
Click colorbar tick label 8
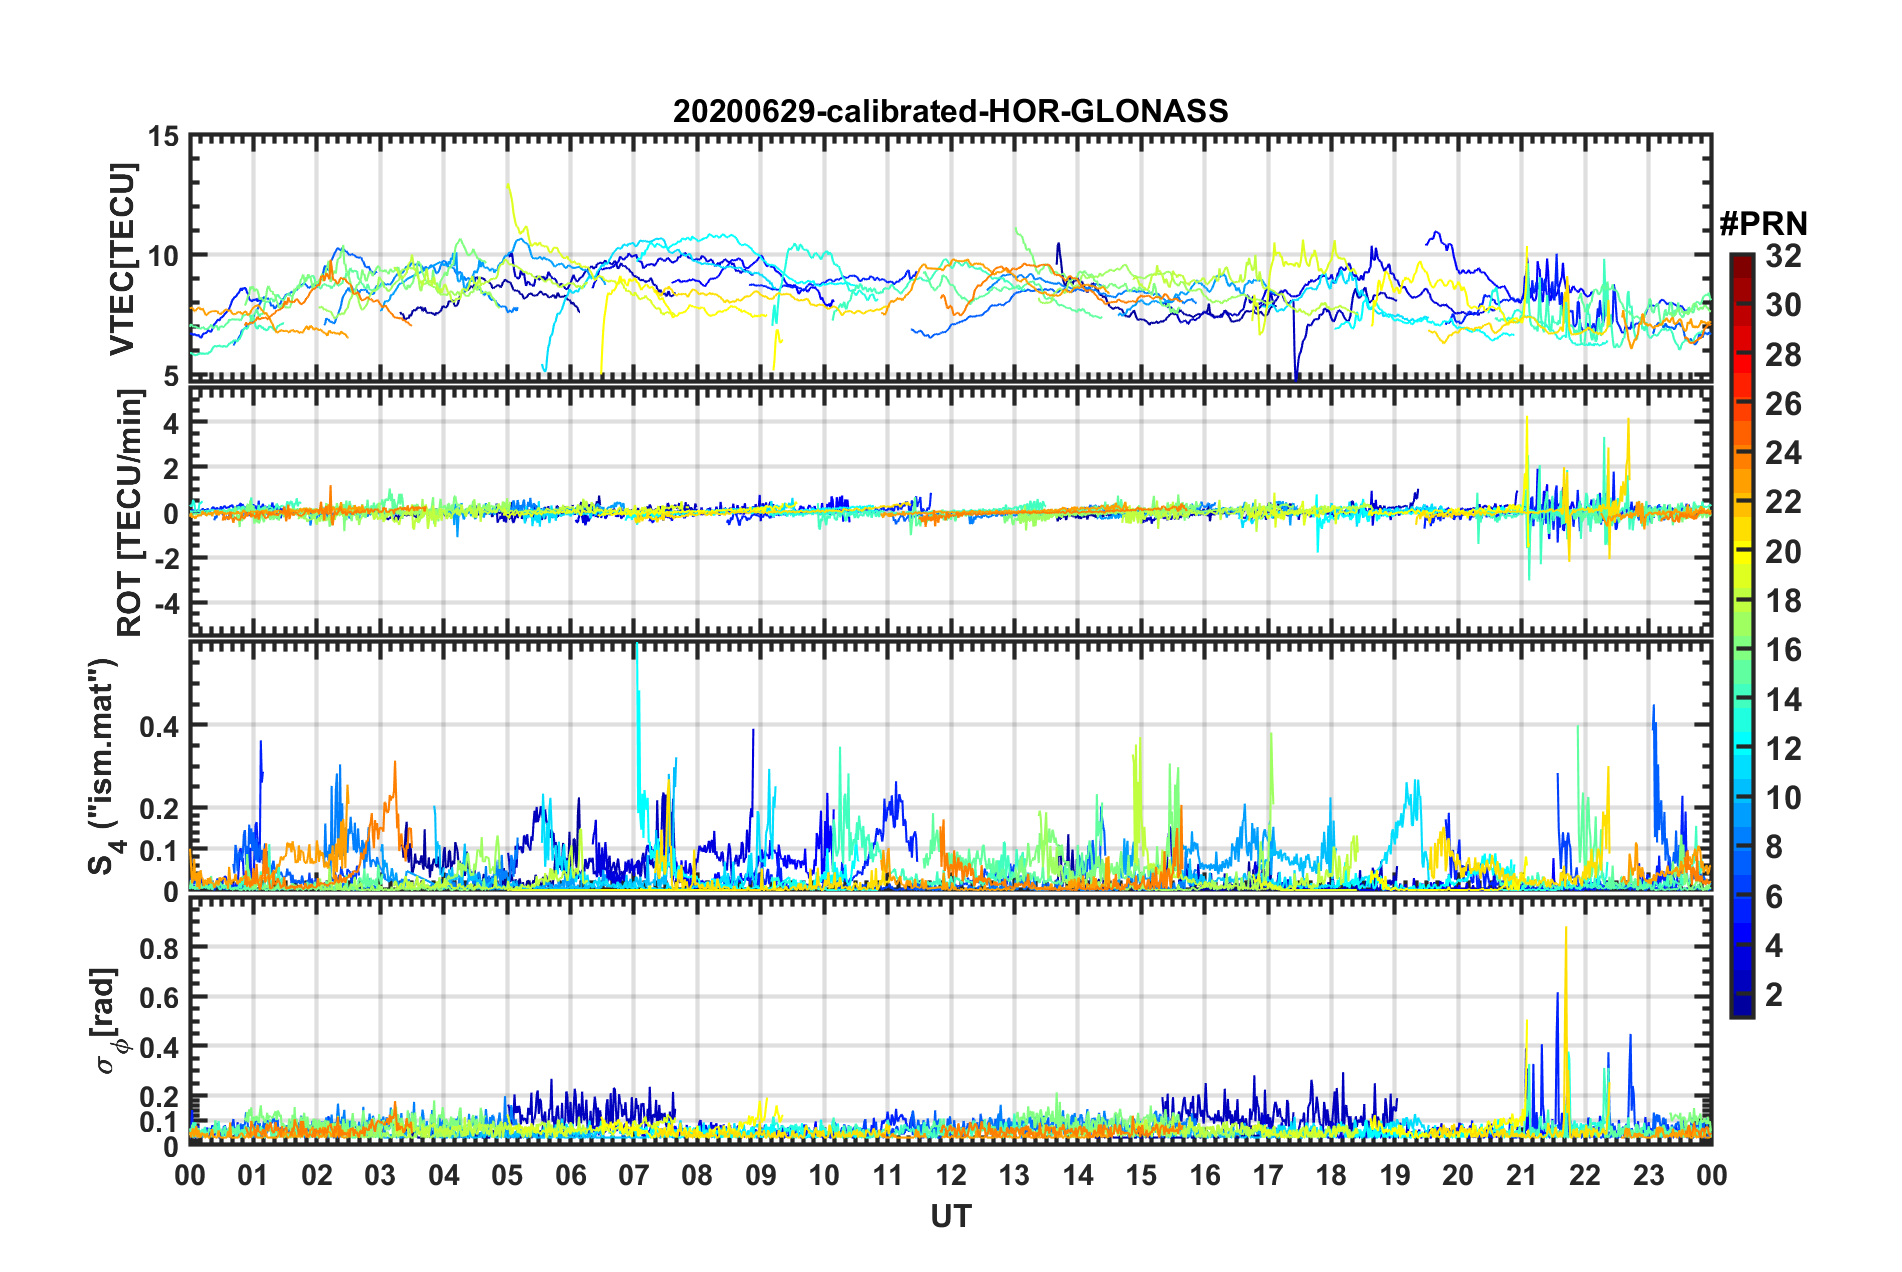pyautogui.click(x=1774, y=847)
